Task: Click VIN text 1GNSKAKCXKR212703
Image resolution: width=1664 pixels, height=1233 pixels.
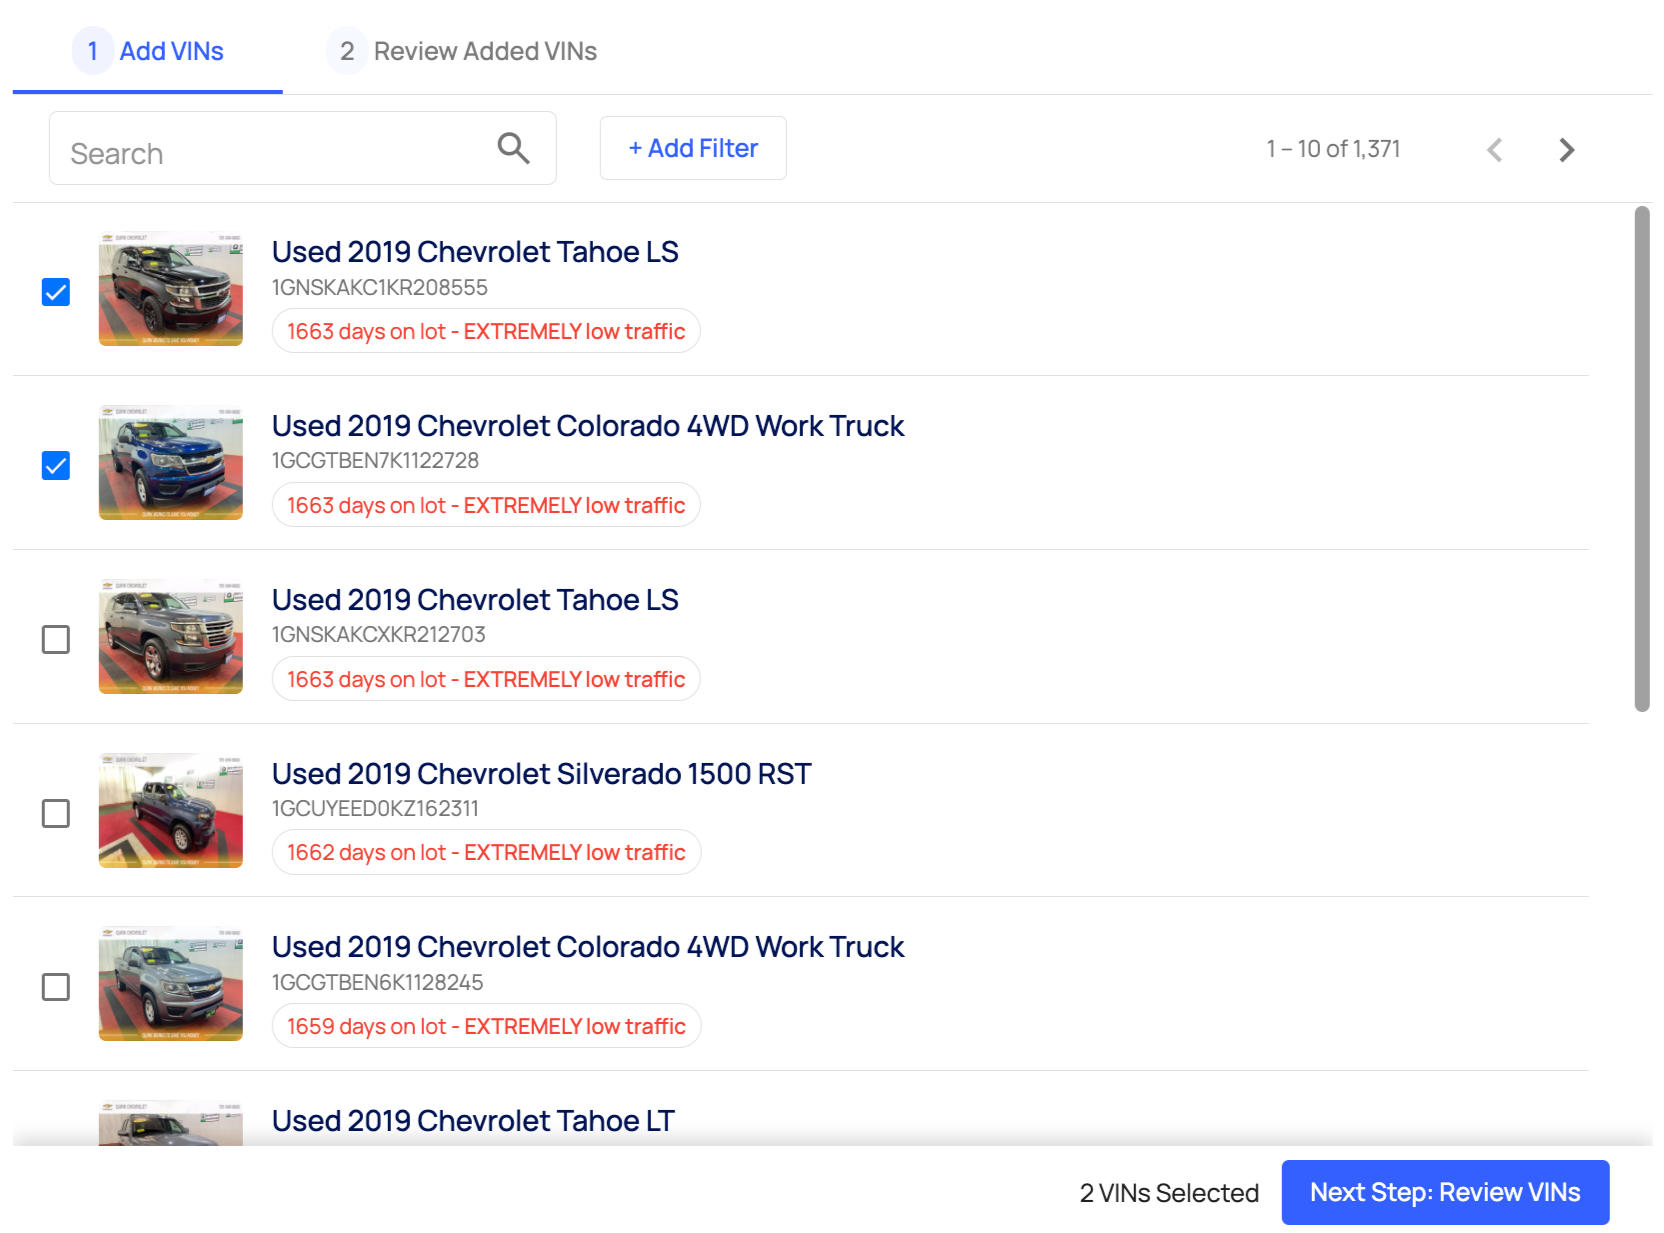Action: coord(379,635)
